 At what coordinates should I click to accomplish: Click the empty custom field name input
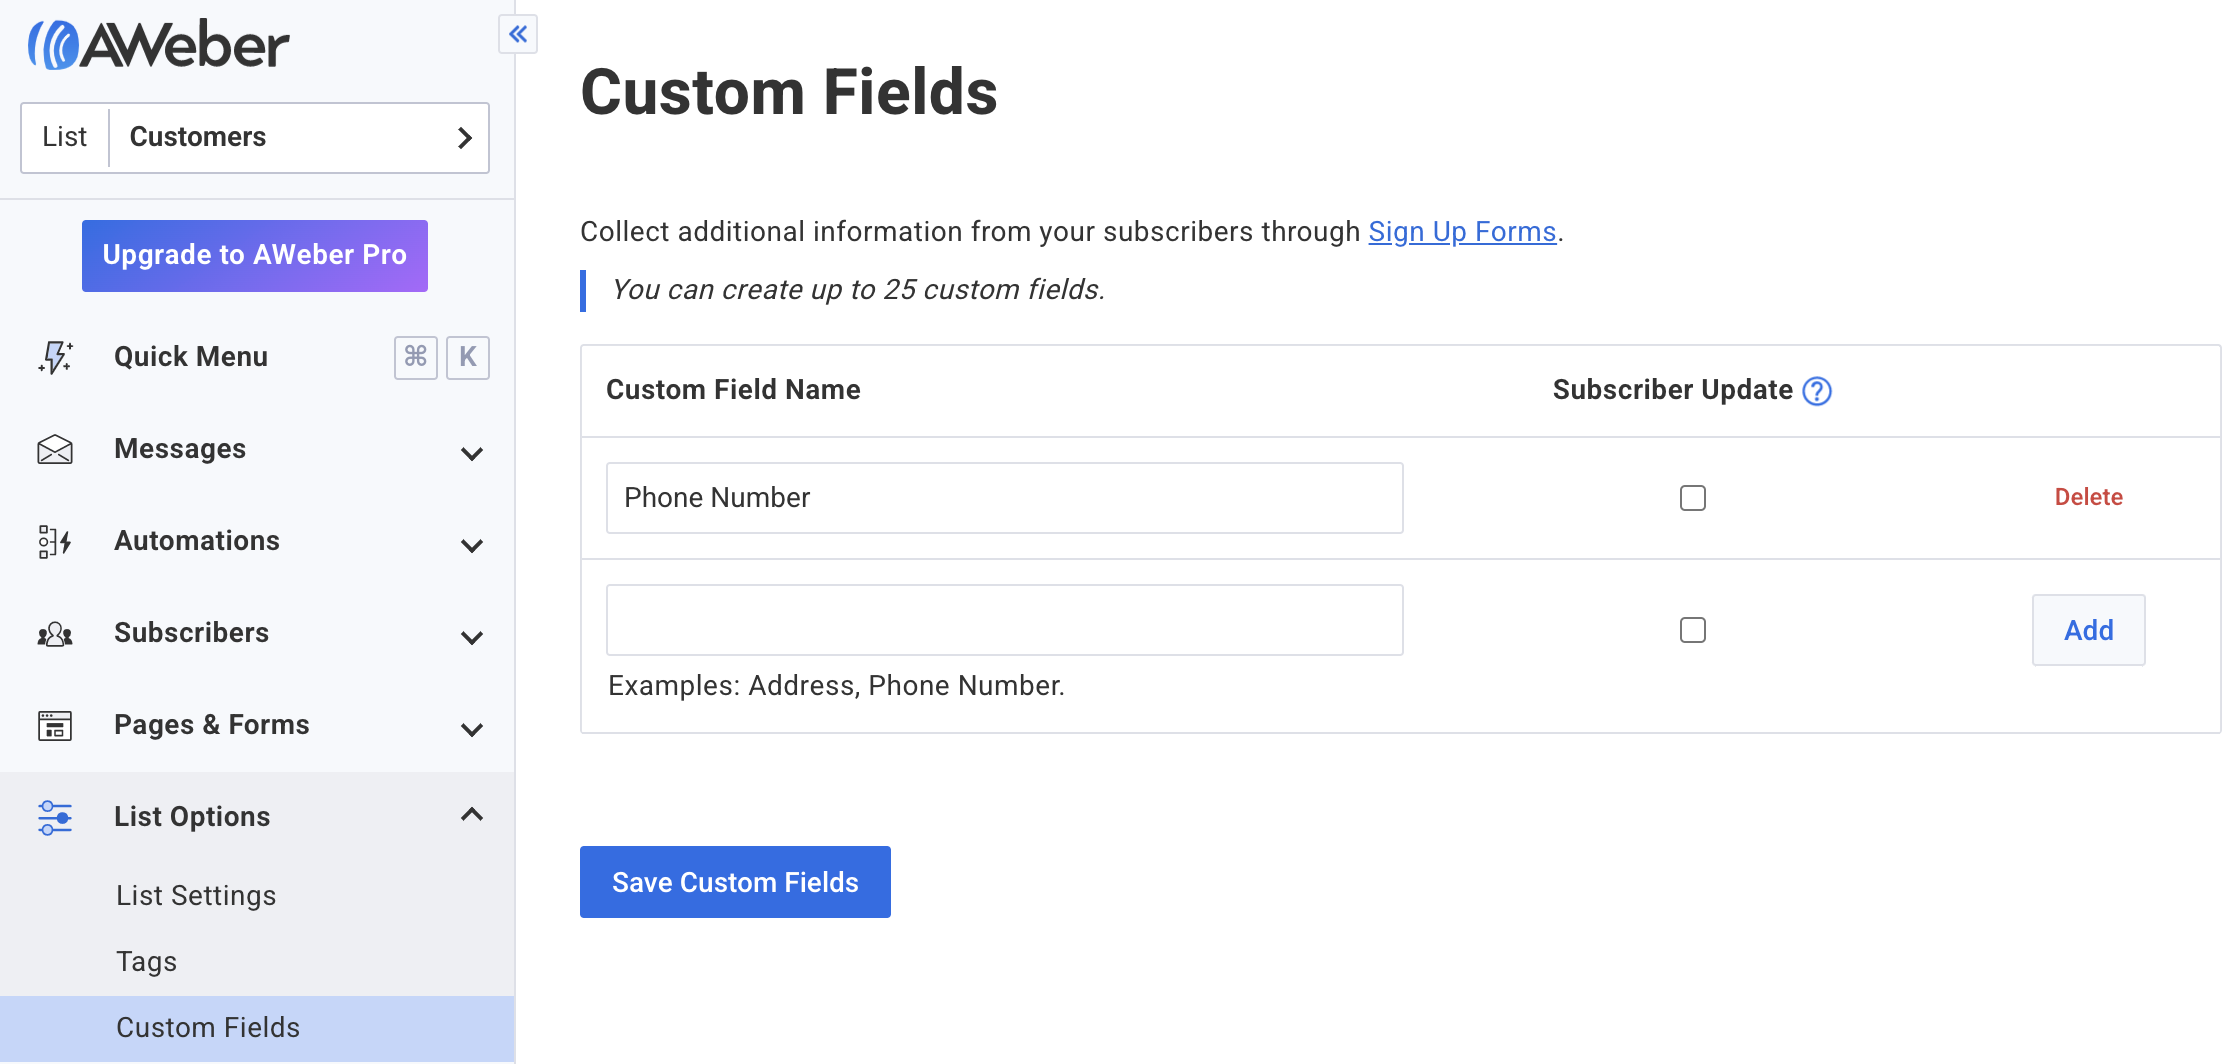click(1004, 620)
